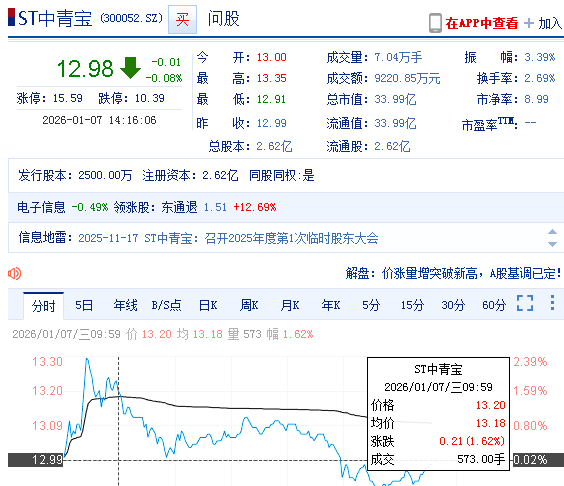Tap the phone icon for the app view

point(435,23)
